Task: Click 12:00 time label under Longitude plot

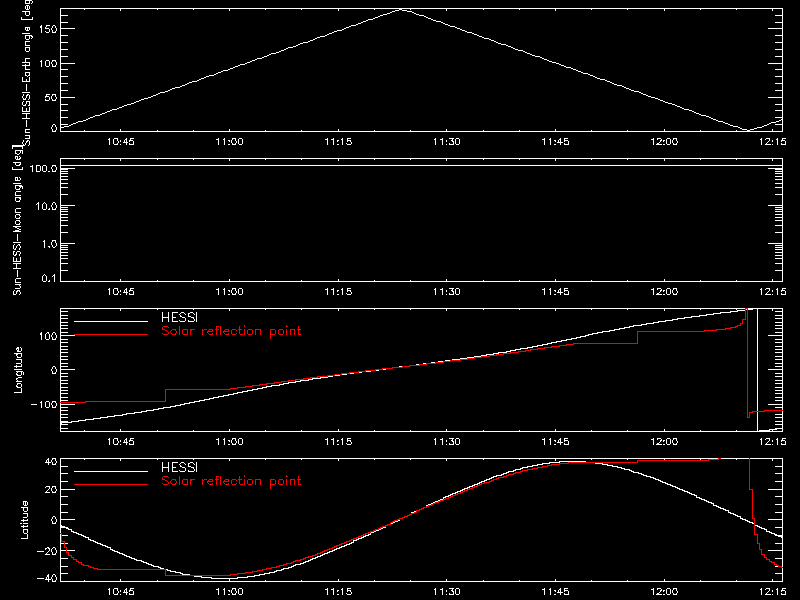Action: [664, 441]
